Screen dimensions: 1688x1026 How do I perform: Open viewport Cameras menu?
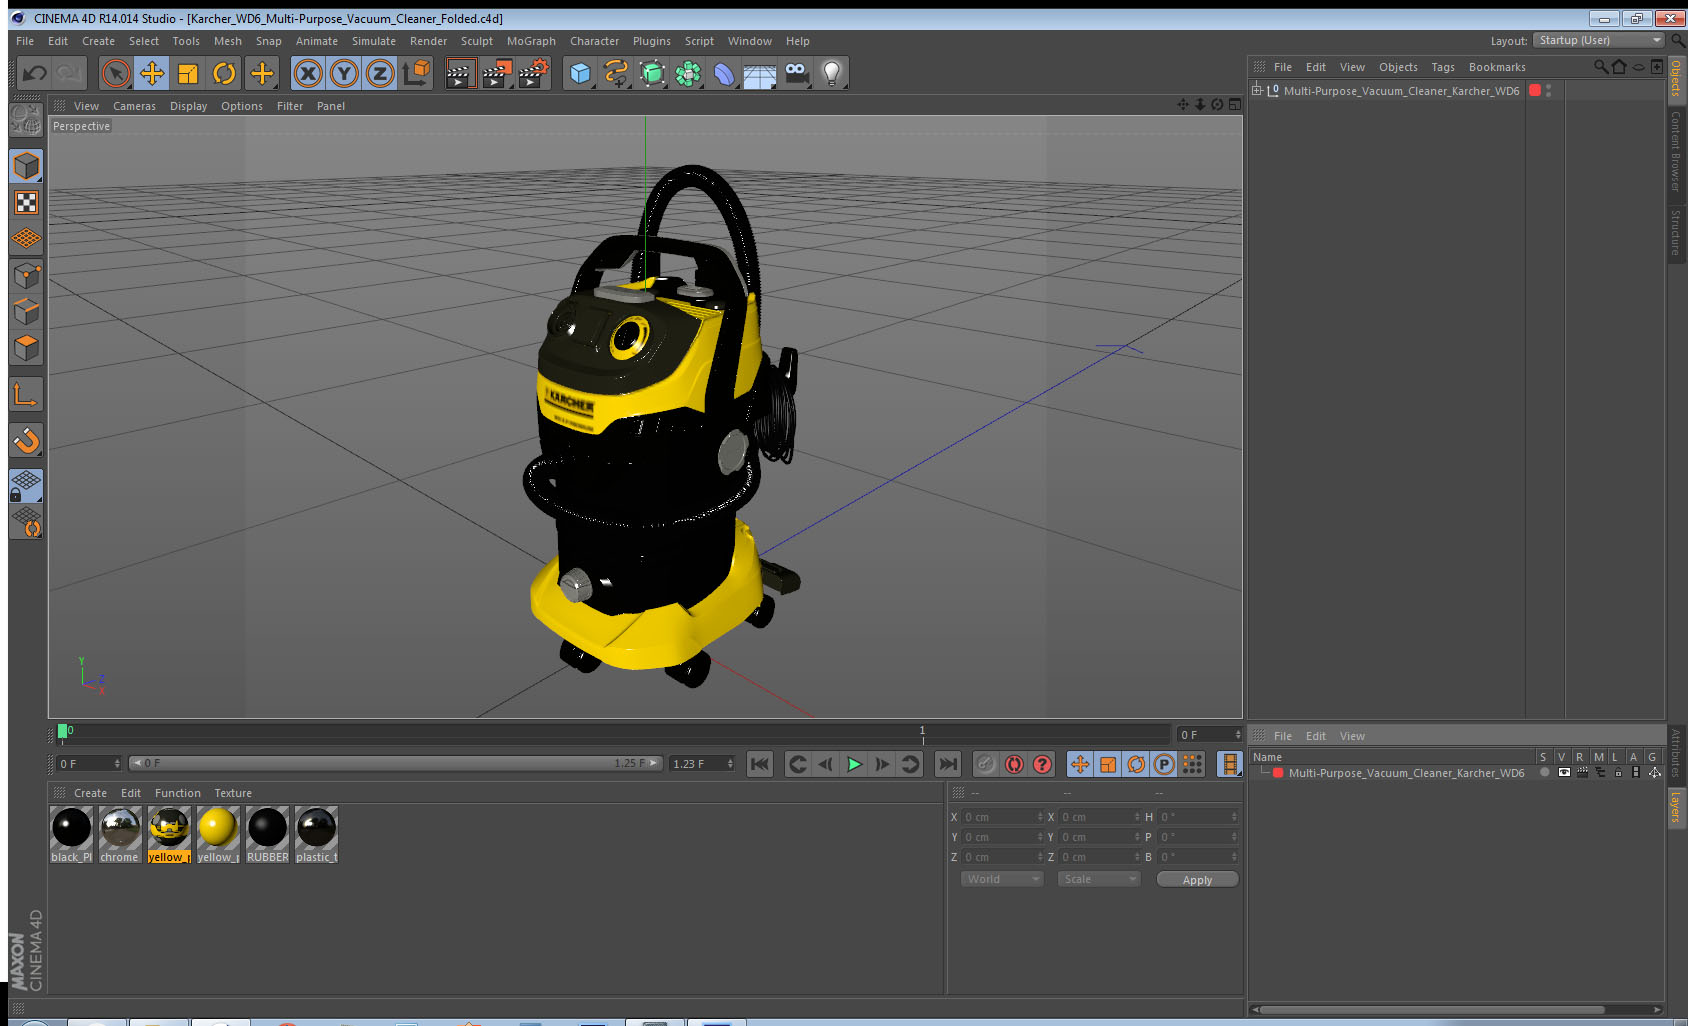tap(134, 106)
